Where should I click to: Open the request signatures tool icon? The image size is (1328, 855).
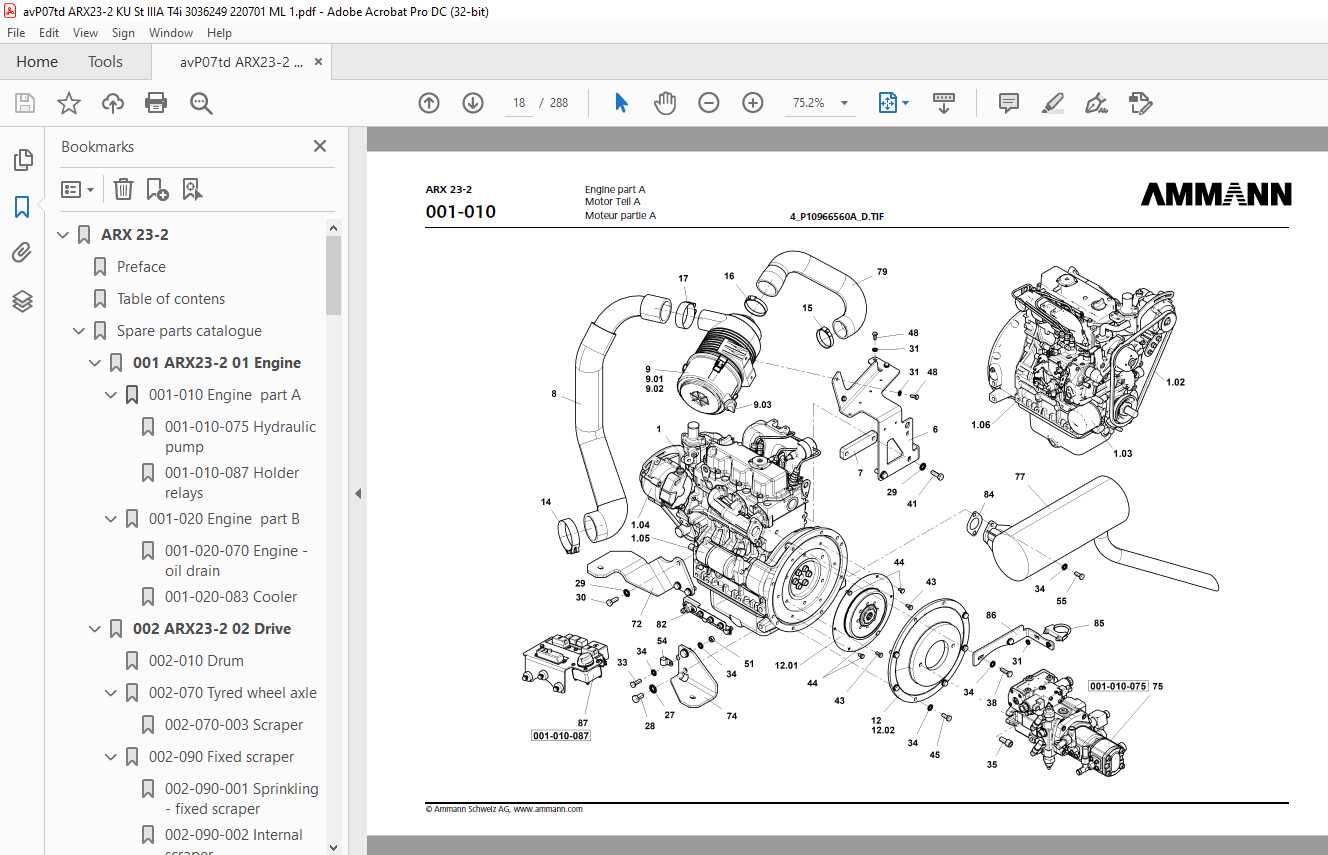(1141, 103)
